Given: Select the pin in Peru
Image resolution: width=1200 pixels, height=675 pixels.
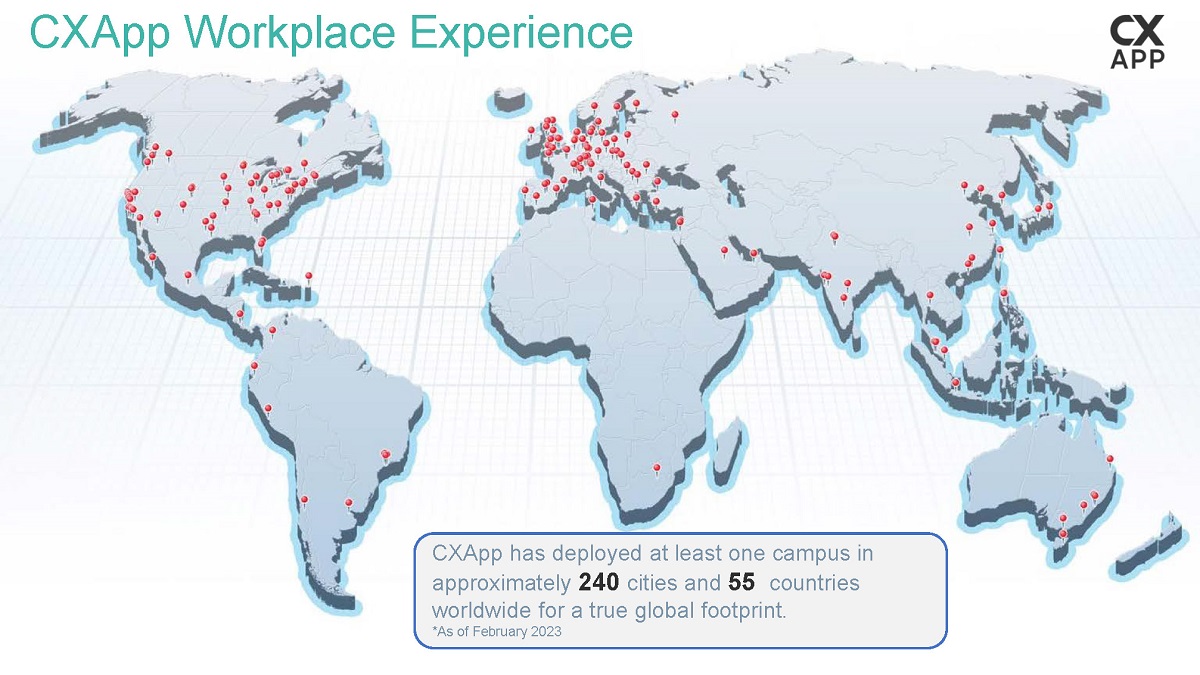Looking at the screenshot, I should (x=268, y=410).
